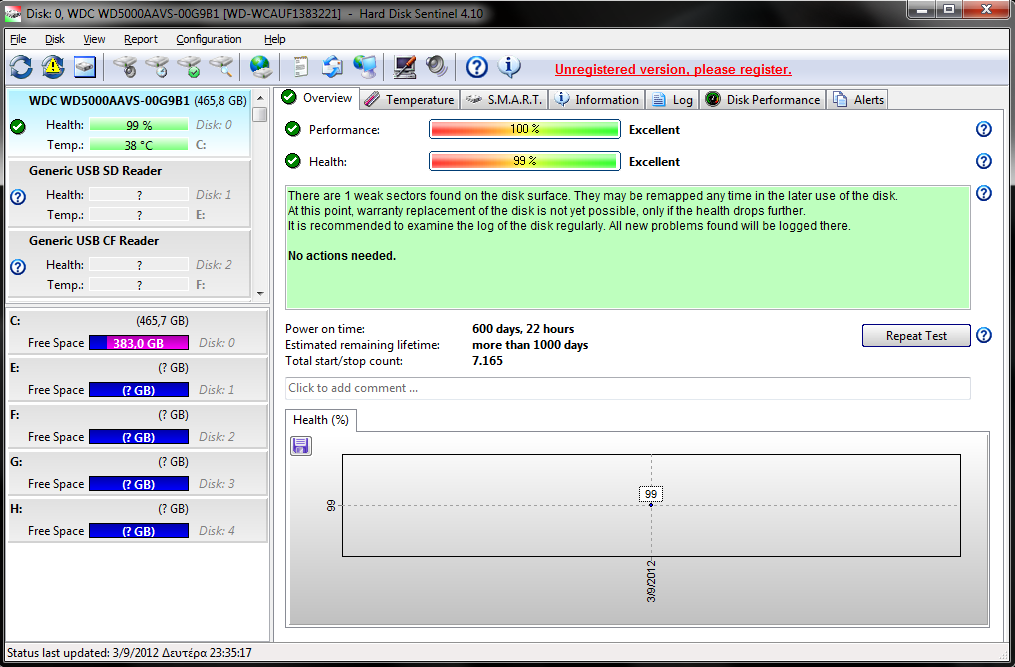
Task: Click the save graph floppy disk icon
Action: [300, 446]
